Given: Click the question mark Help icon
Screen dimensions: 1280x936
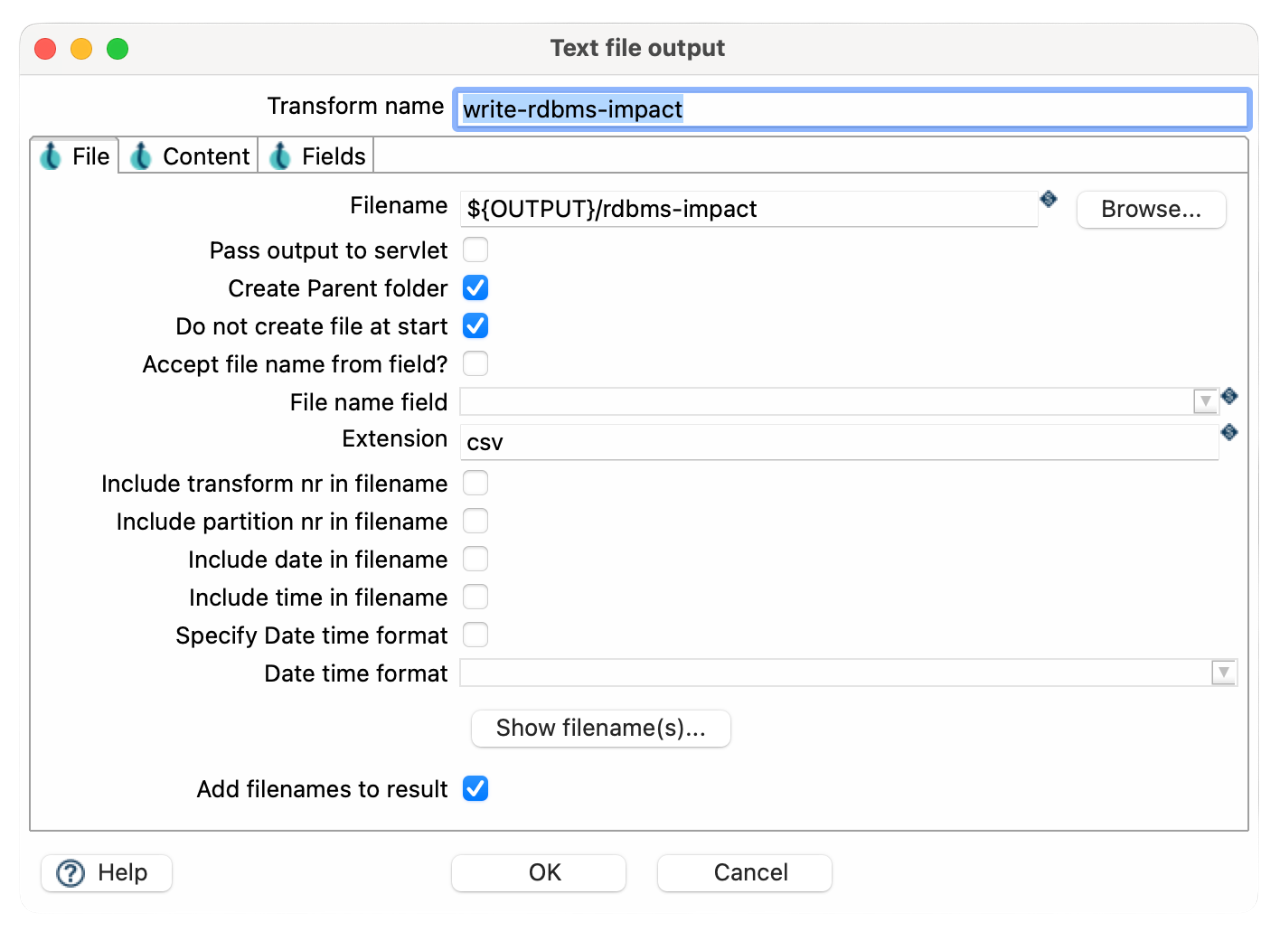Looking at the screenshot, I should click(71, 873).
